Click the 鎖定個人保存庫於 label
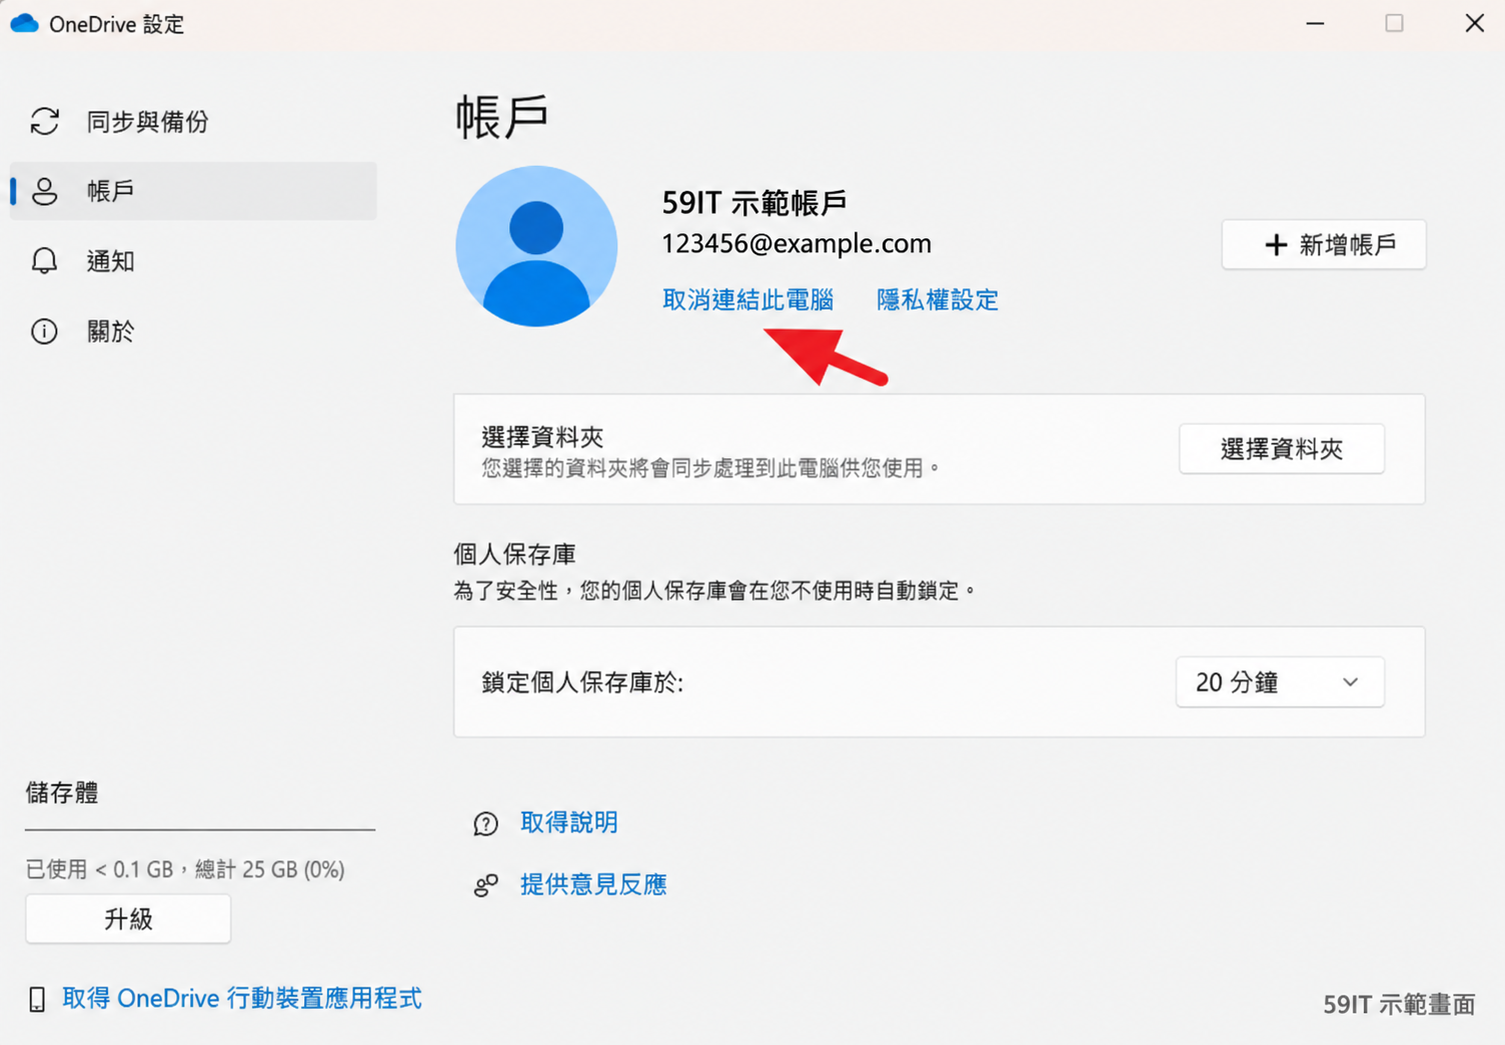1505x1045 pixels. 583,682
